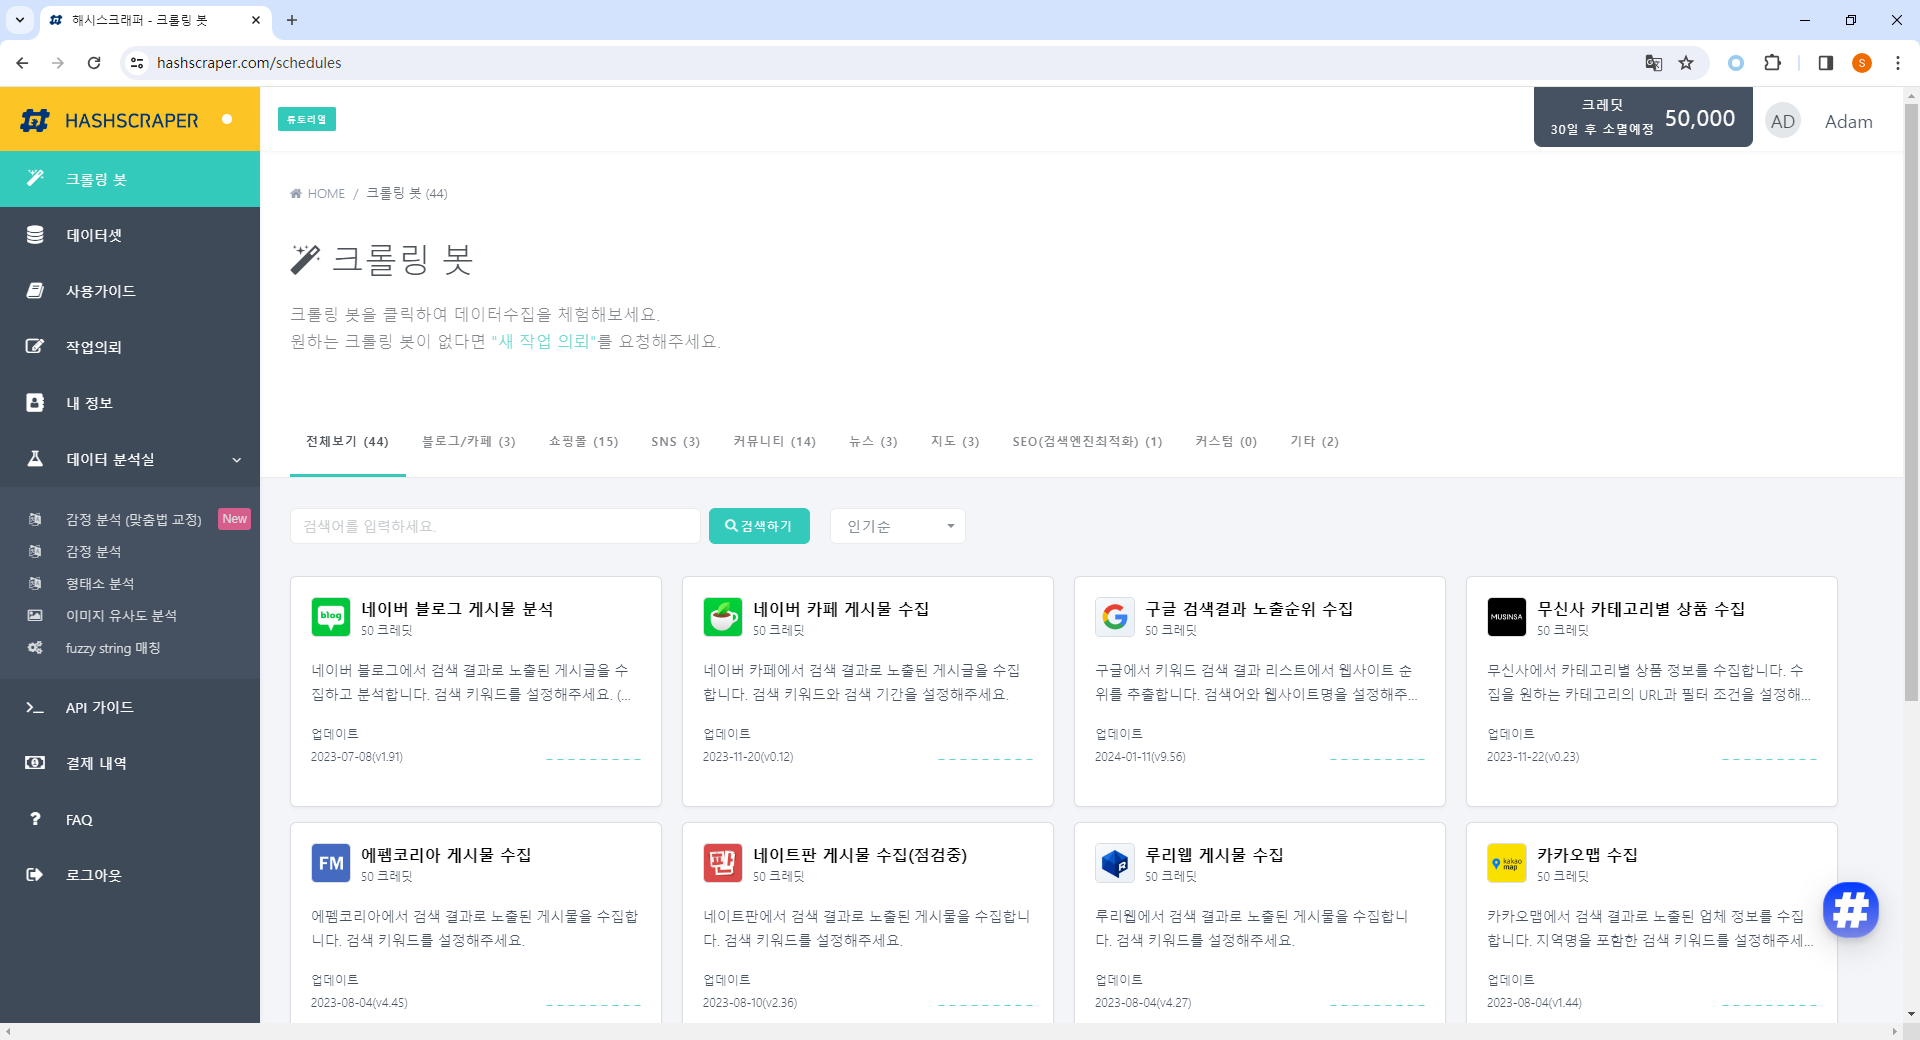The height and width of the screenshot is (1040, 1920).
Task: Open the 구글 검색결과 노출순위 수집 card title
Action: (1249, 609)
